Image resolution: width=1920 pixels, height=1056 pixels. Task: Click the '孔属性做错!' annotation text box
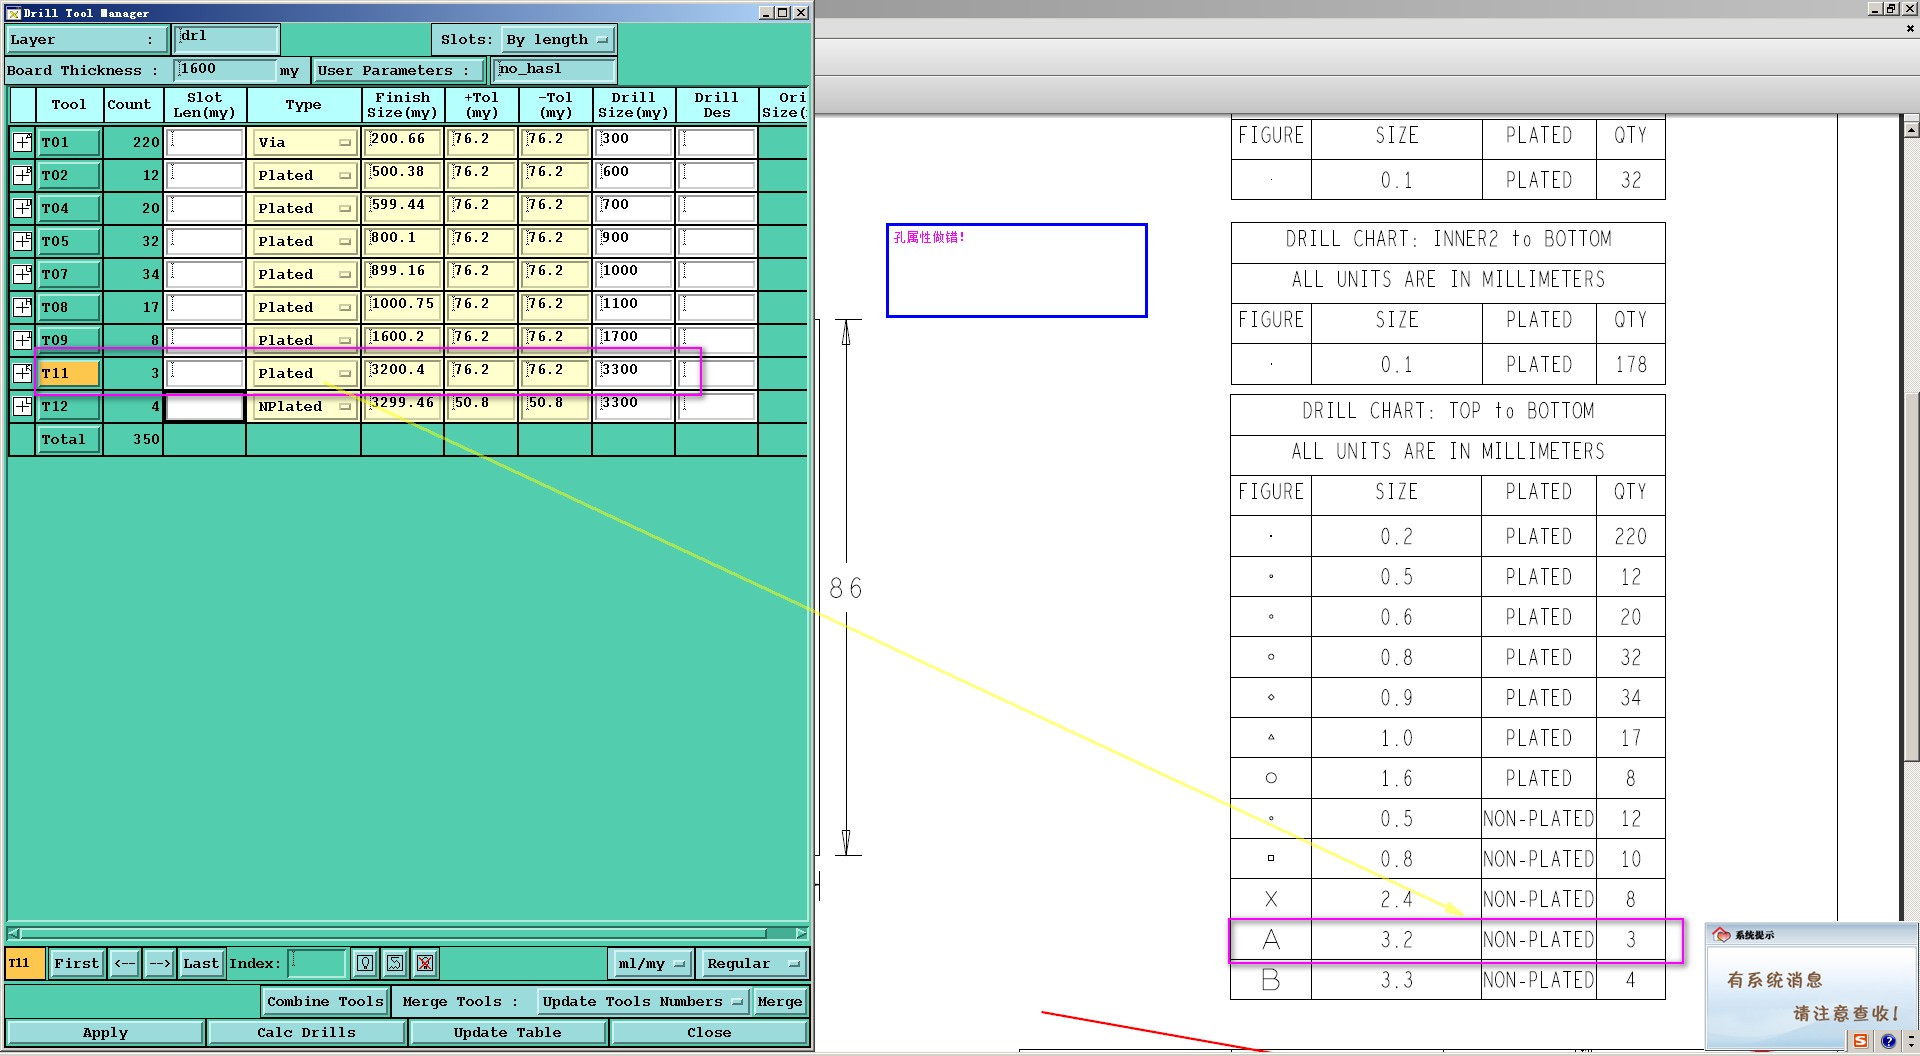pos(1016,270)
